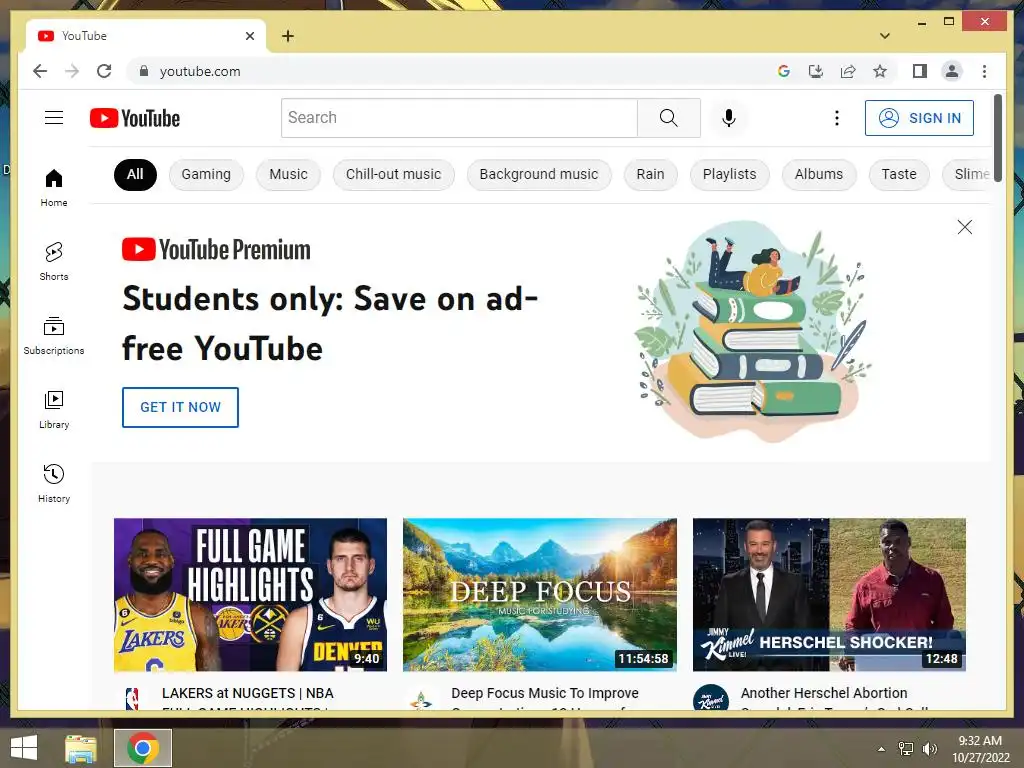Select the Chill-out music chip
The height and width of the screenshot is (768, 1024).
pyautogui.click(x=393, y=174)
